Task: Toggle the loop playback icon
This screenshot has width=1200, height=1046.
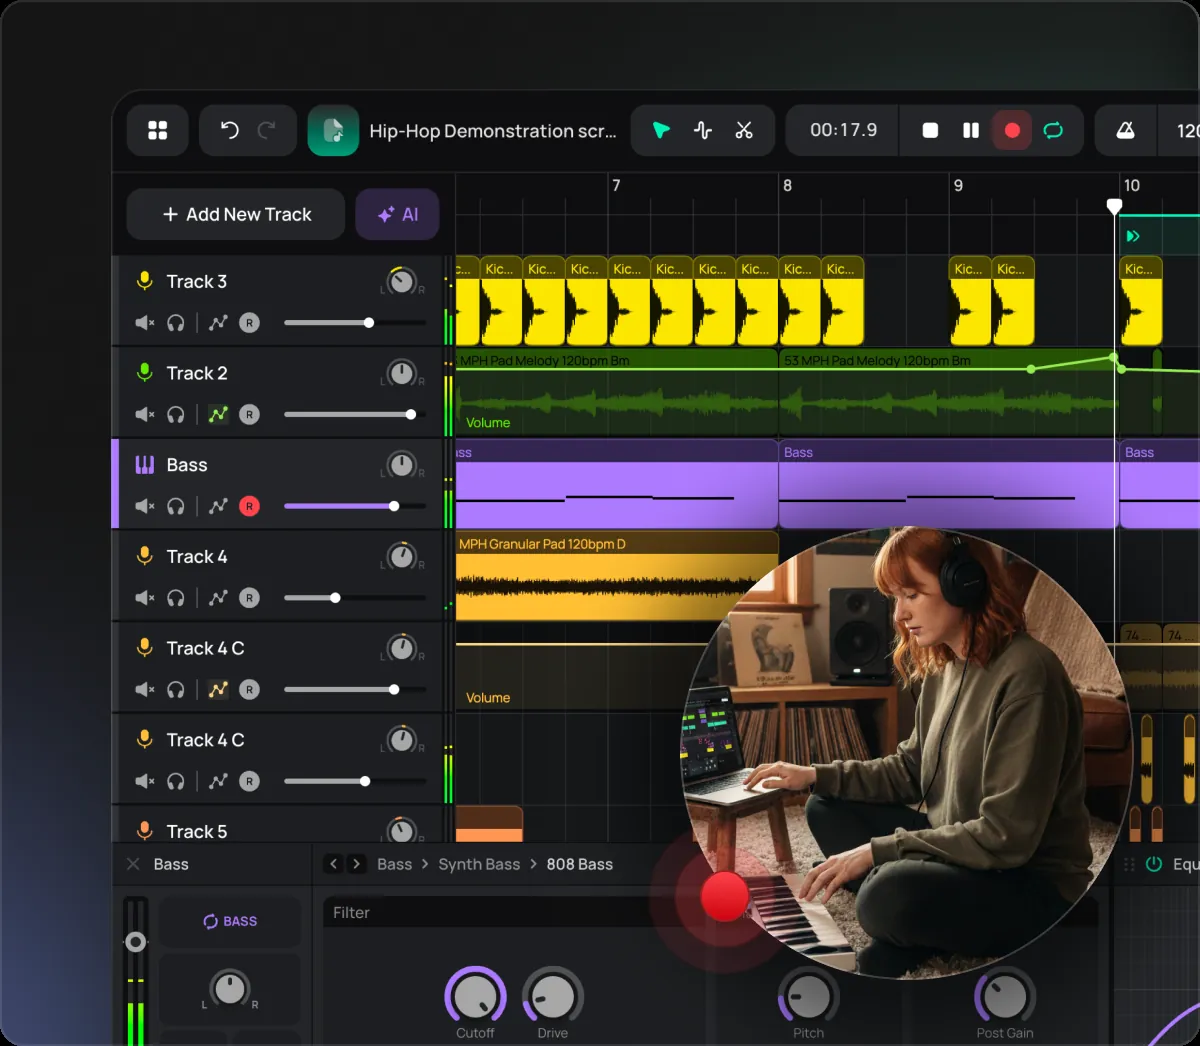Action: [1053, 130]
